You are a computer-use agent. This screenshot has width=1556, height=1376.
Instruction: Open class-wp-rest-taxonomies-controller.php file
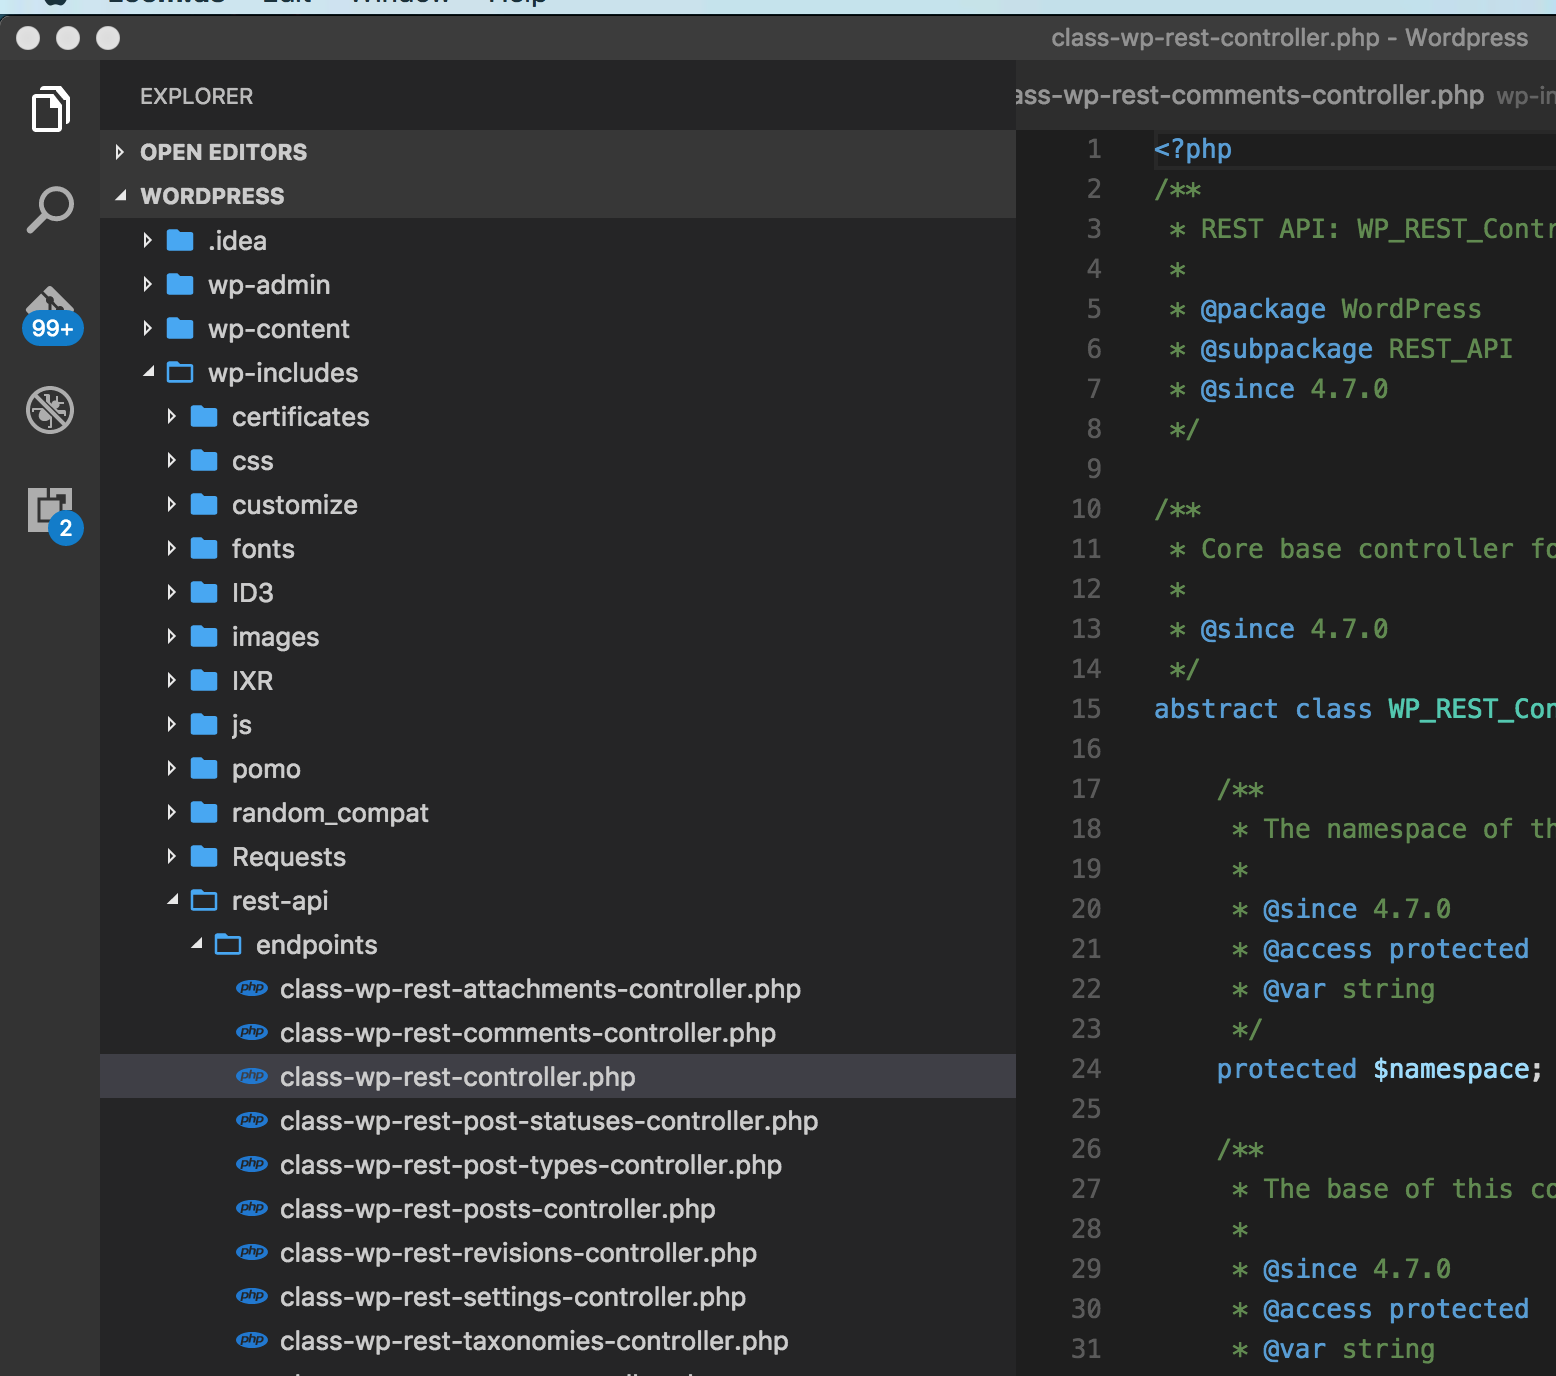tap(533, 1341)
